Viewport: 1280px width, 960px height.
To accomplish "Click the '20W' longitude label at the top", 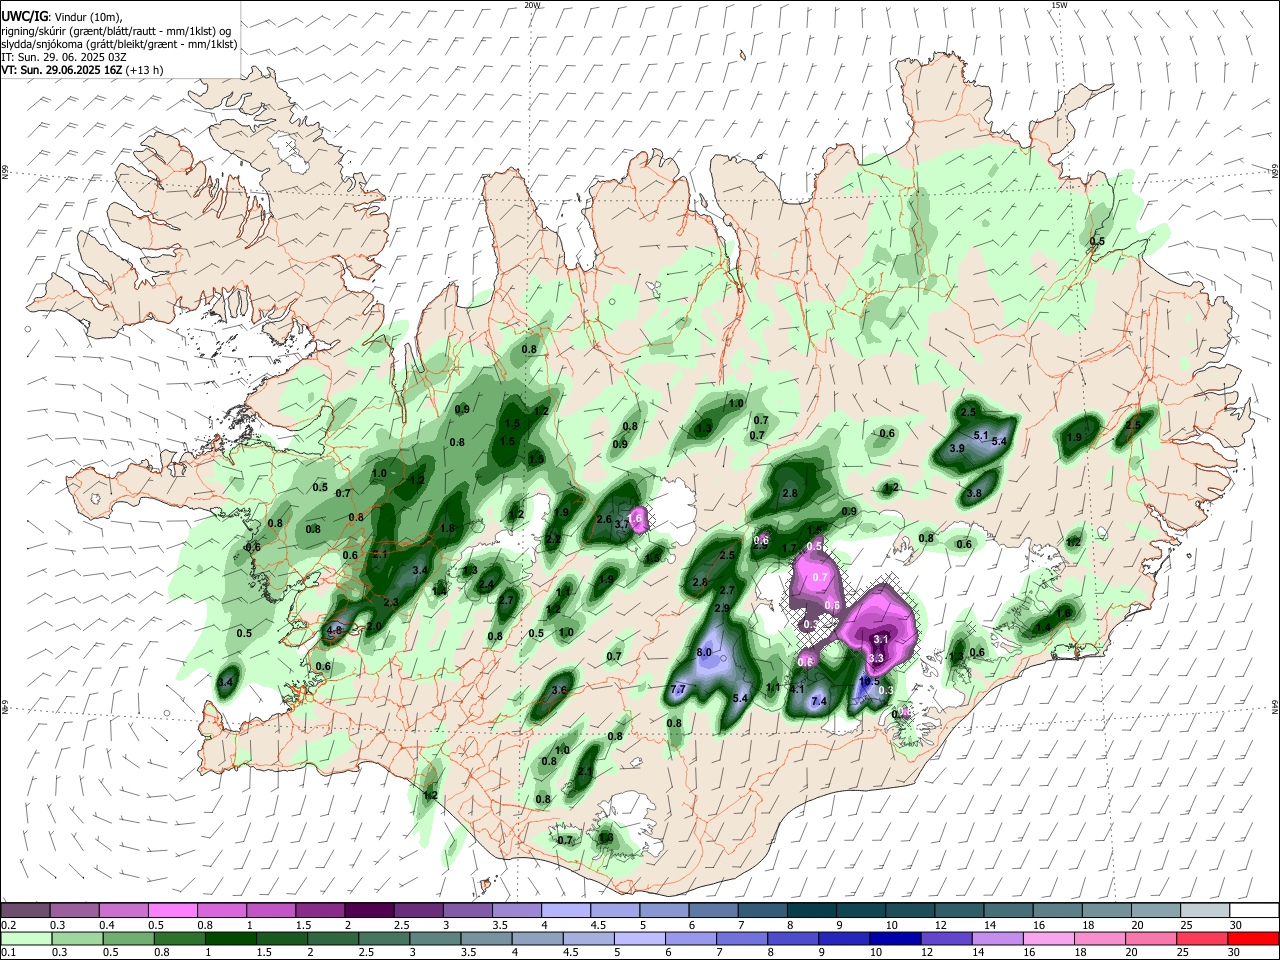I will point(532,5).
